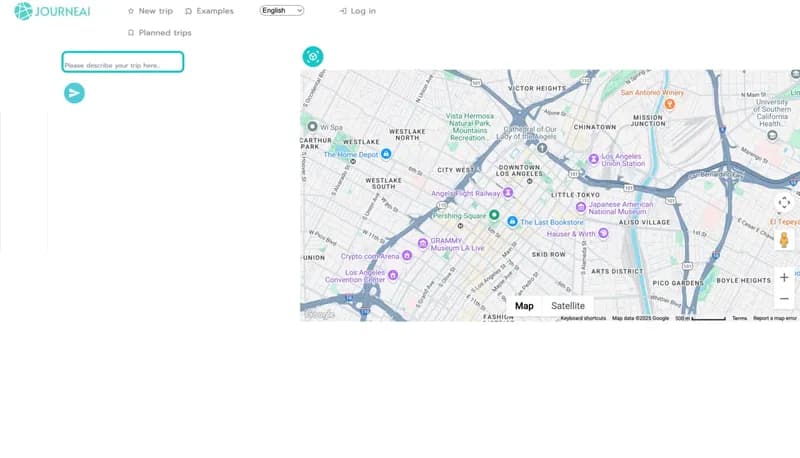Select Los Angeles Convention Center marker

coord(393,275)
